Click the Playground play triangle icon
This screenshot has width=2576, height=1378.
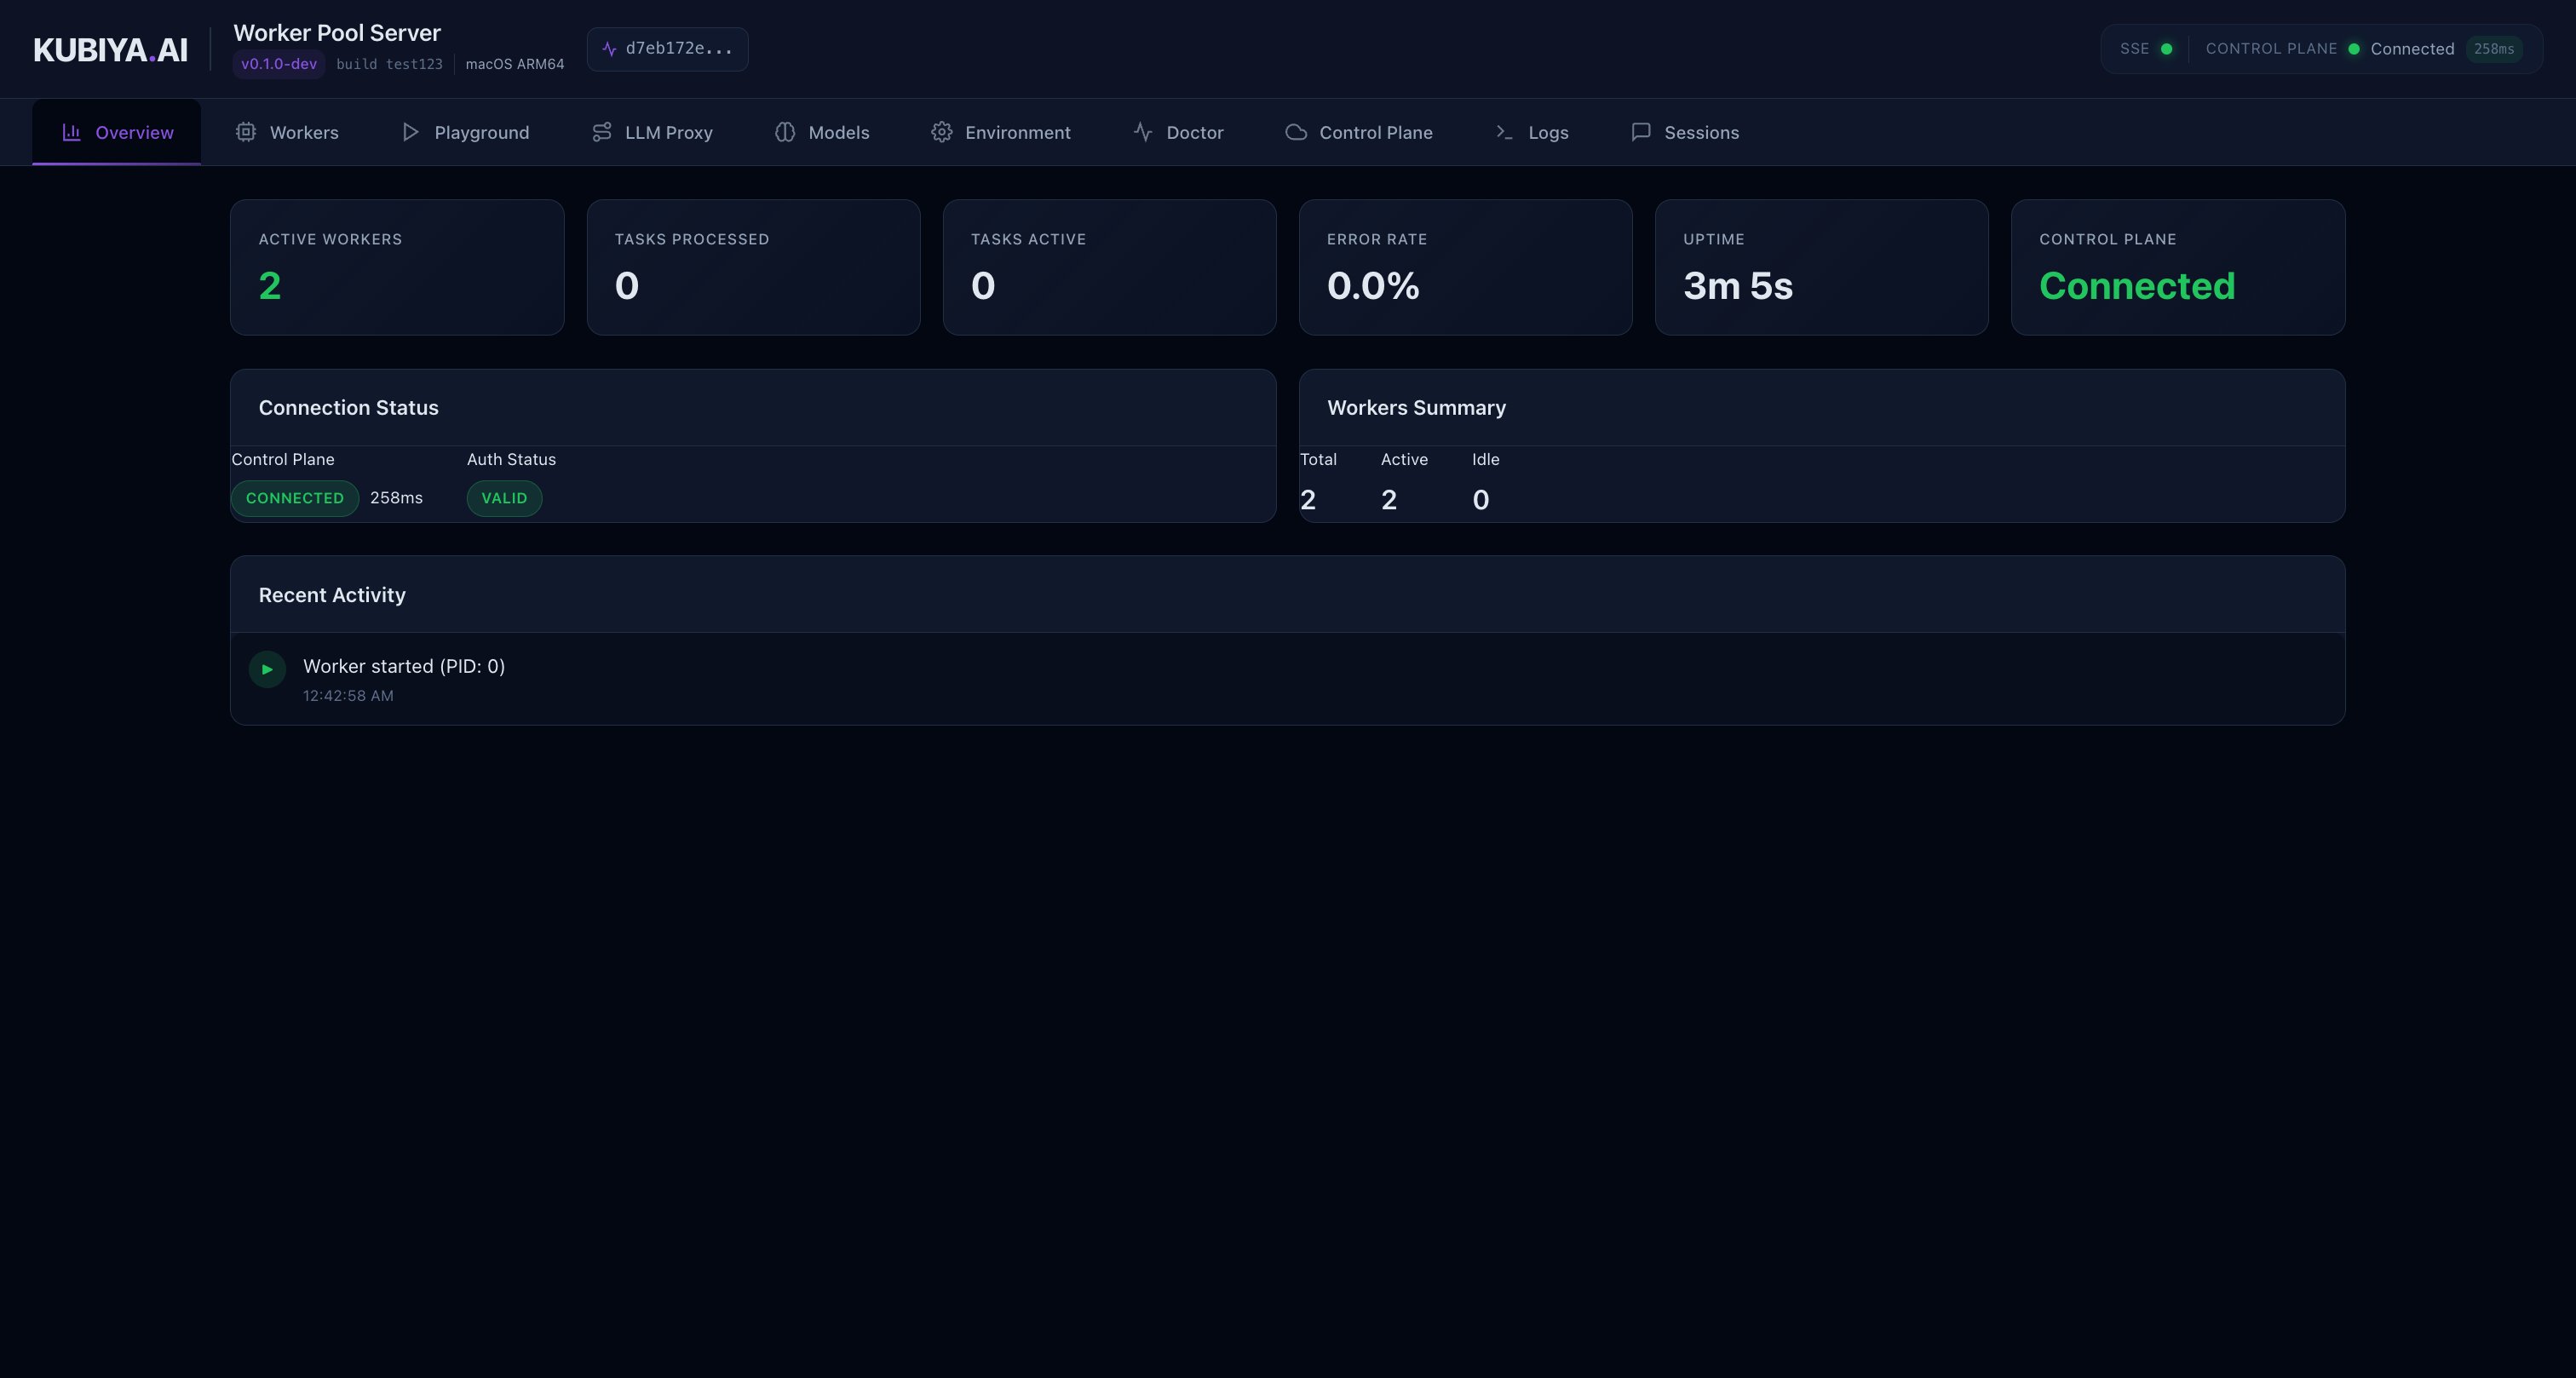[x=410, y=132]
